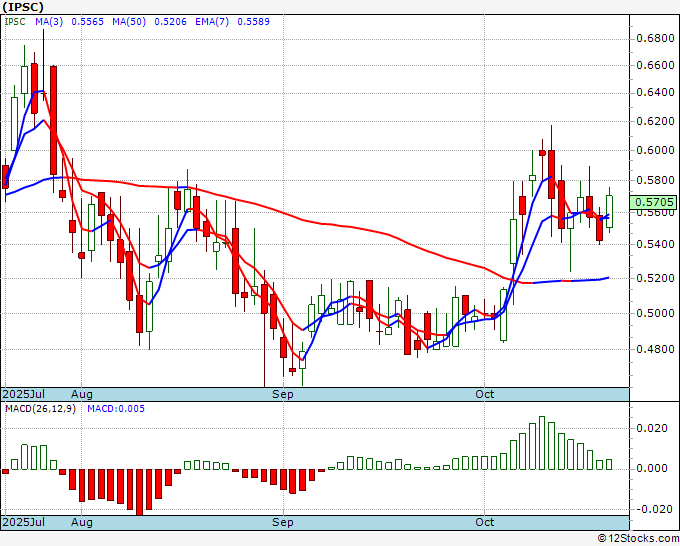Viewport: 680px width, 546px height.
Task: Click the 0.000 MACD axis label
Action: point(652,468)
